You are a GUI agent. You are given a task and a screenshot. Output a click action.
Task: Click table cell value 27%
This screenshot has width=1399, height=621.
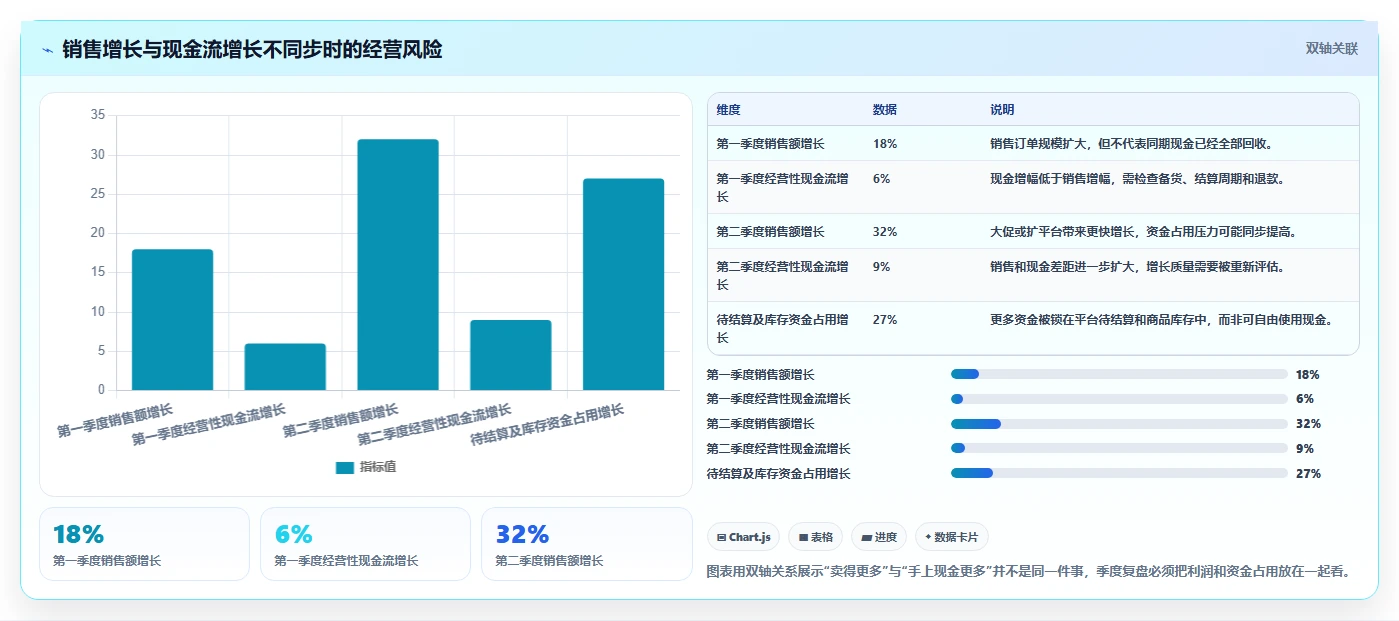885,320
